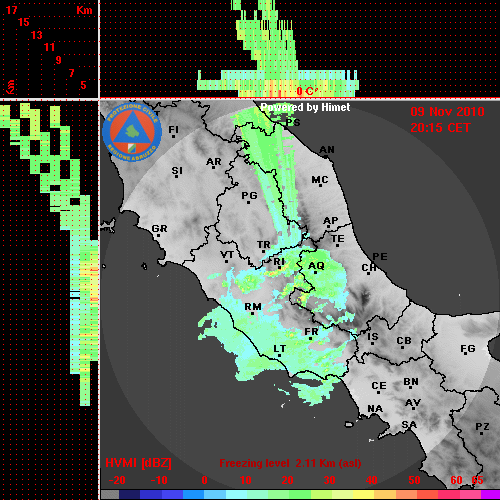Viewport: 500px width, 500px height.
Task: Click the IS city label
Action: click(x=373, y=337)
